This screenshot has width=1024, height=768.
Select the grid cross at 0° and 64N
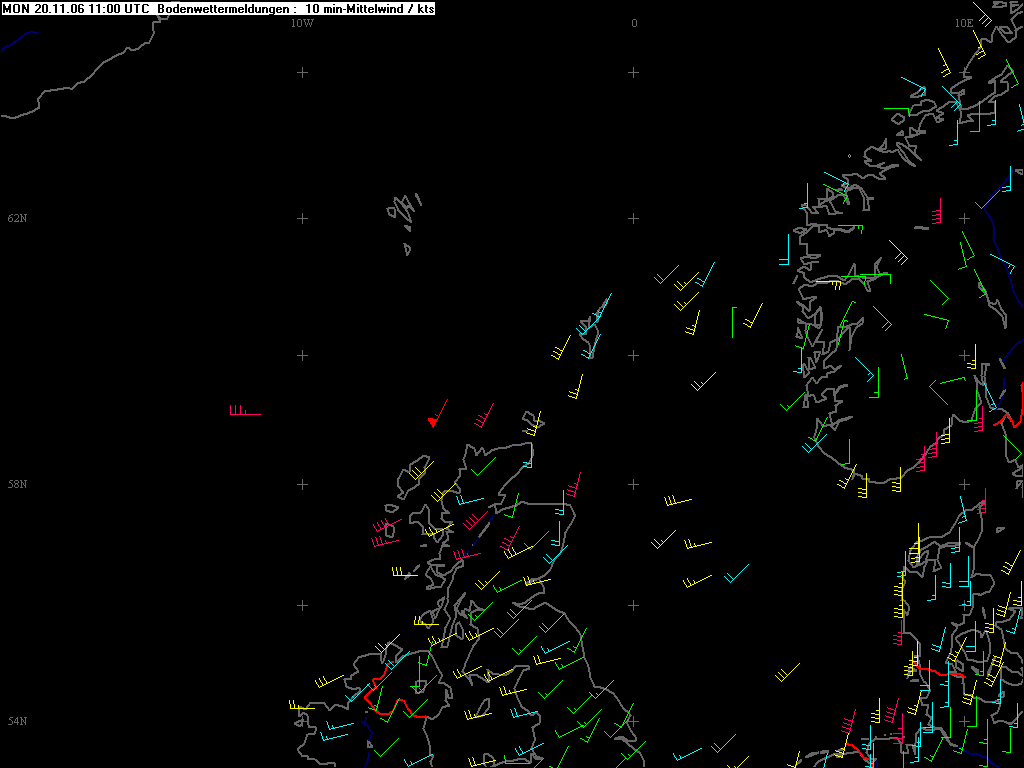point(633,72)
